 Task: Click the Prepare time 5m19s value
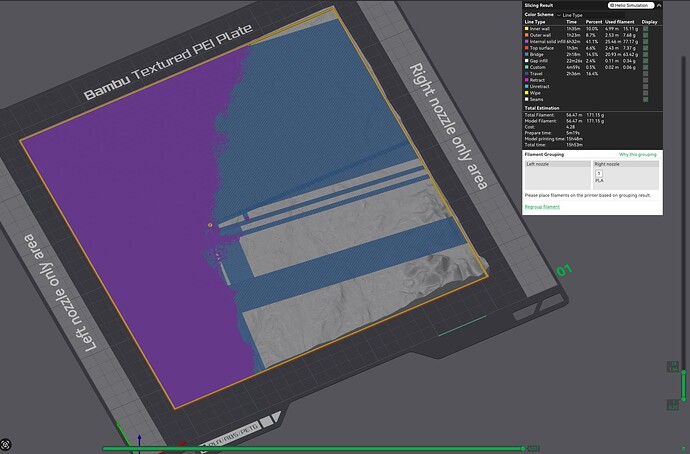(x=573, y=133)
